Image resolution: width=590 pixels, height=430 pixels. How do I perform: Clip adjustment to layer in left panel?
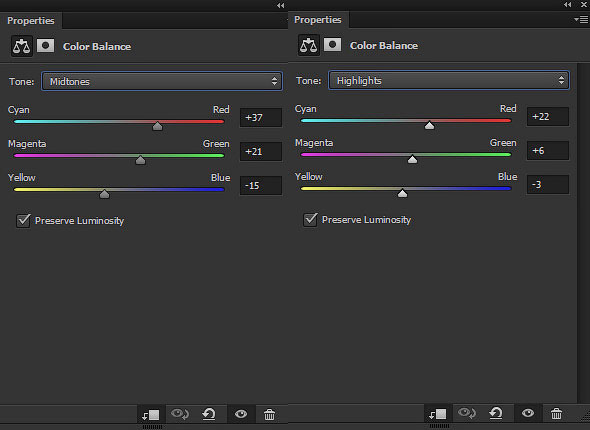(x=151, y=415)
